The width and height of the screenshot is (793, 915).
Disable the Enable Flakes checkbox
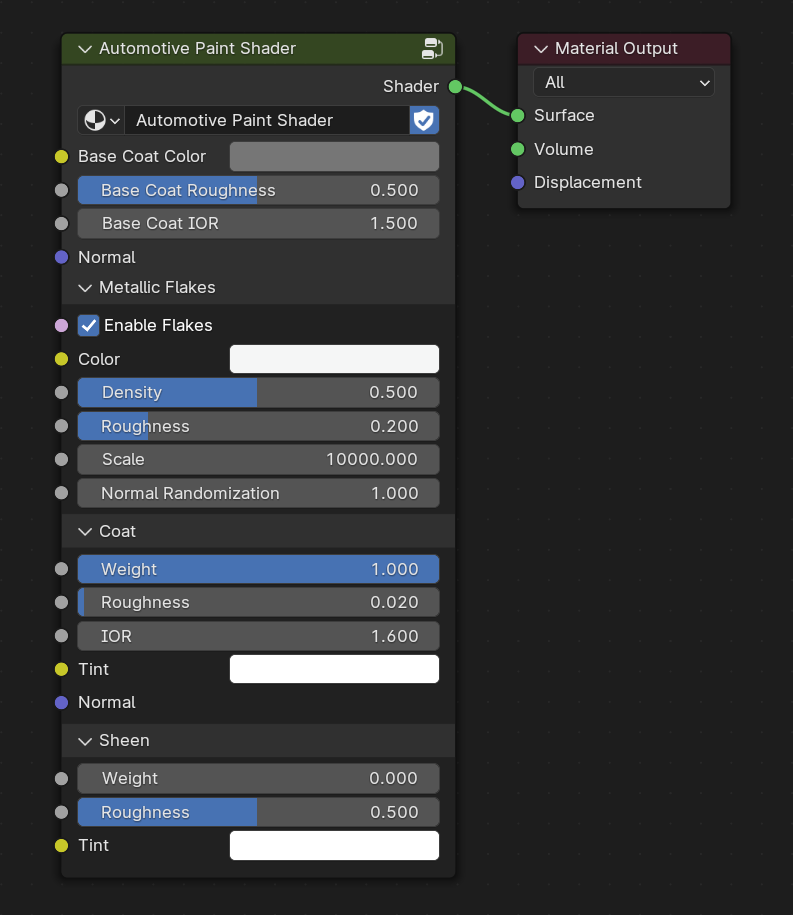click(x=89, y=325)
